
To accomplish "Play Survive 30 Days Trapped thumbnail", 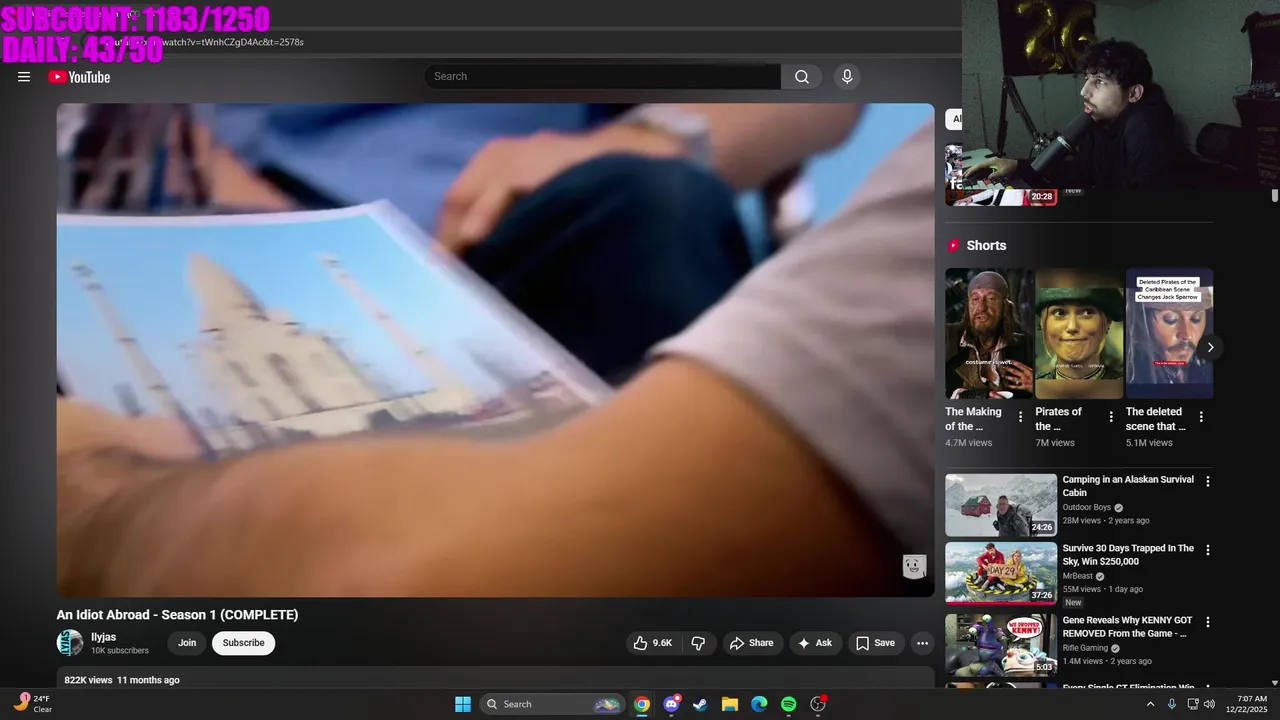I will [1001, 573].
